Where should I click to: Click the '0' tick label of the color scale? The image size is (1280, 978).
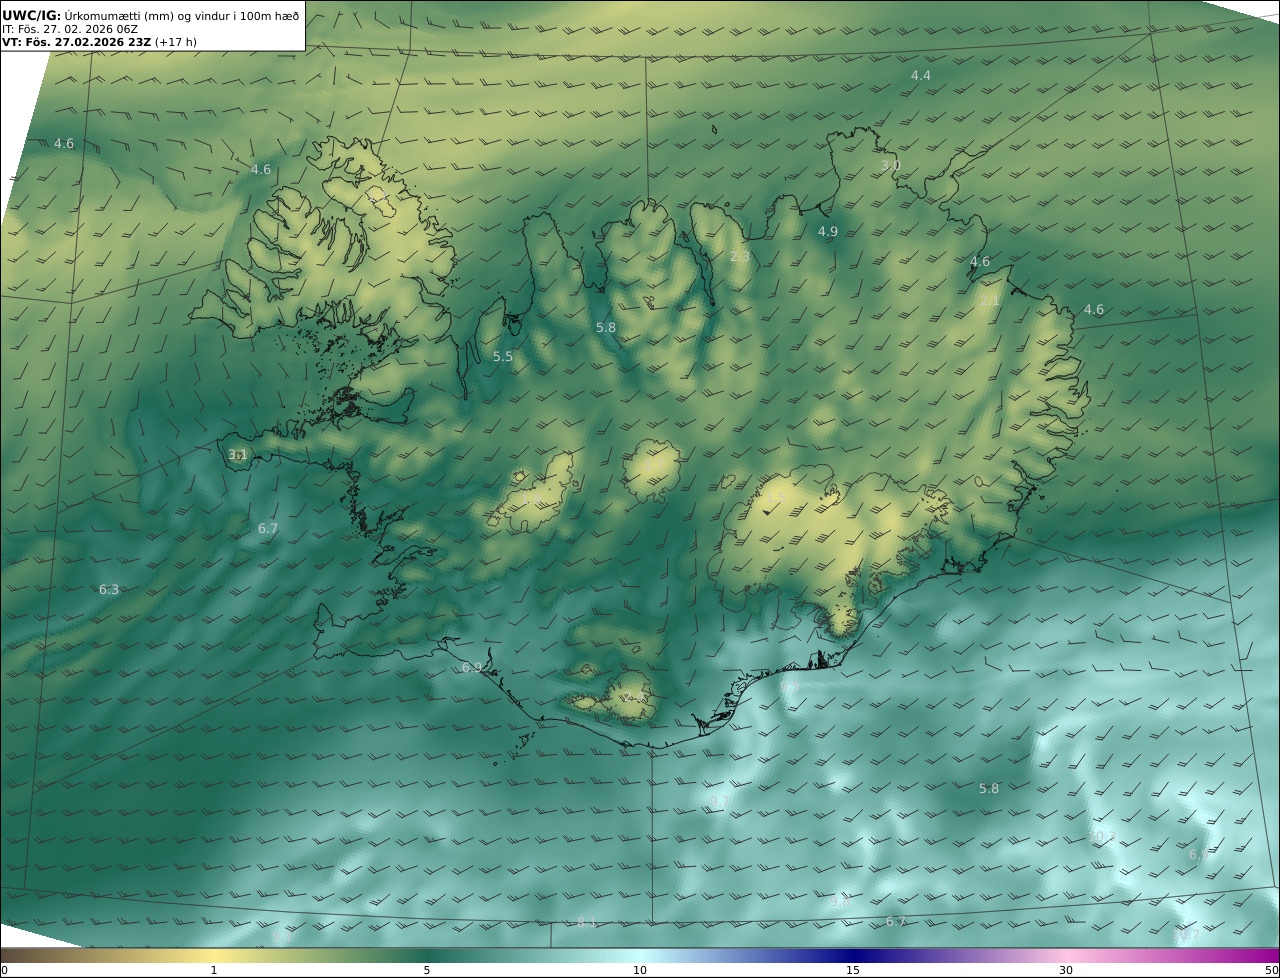click(x=4, y=971)
